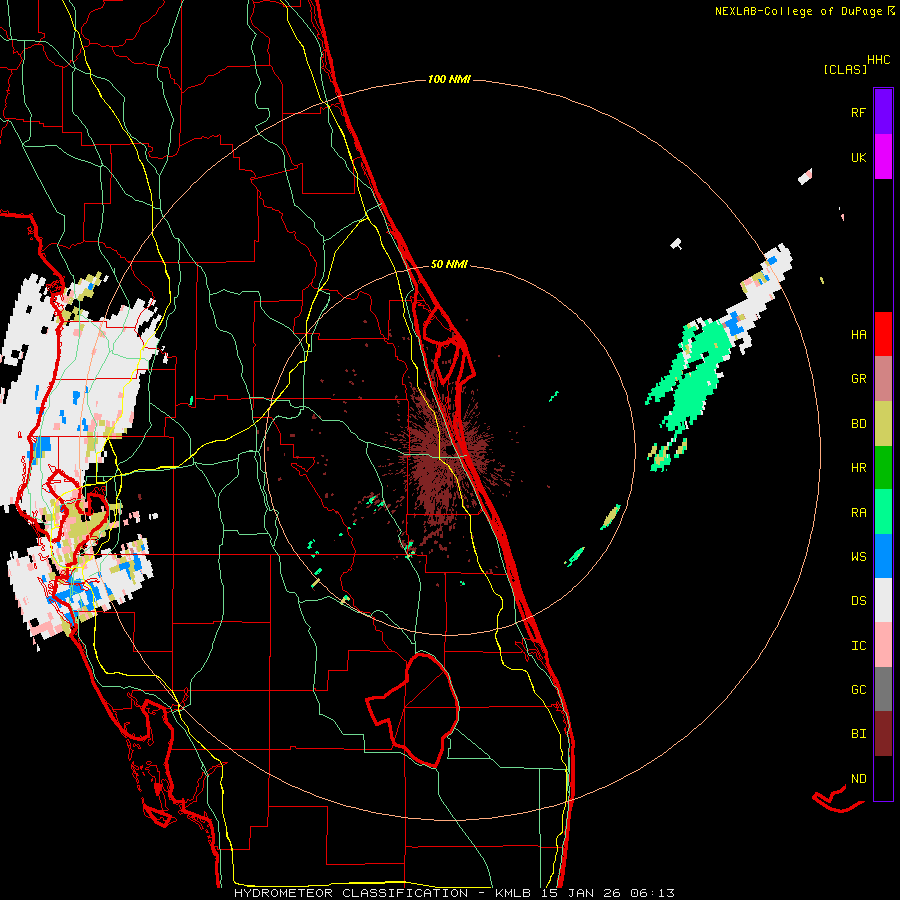
Task: Click the magenta UK legend swatch
Action: (x=883, y=157)
